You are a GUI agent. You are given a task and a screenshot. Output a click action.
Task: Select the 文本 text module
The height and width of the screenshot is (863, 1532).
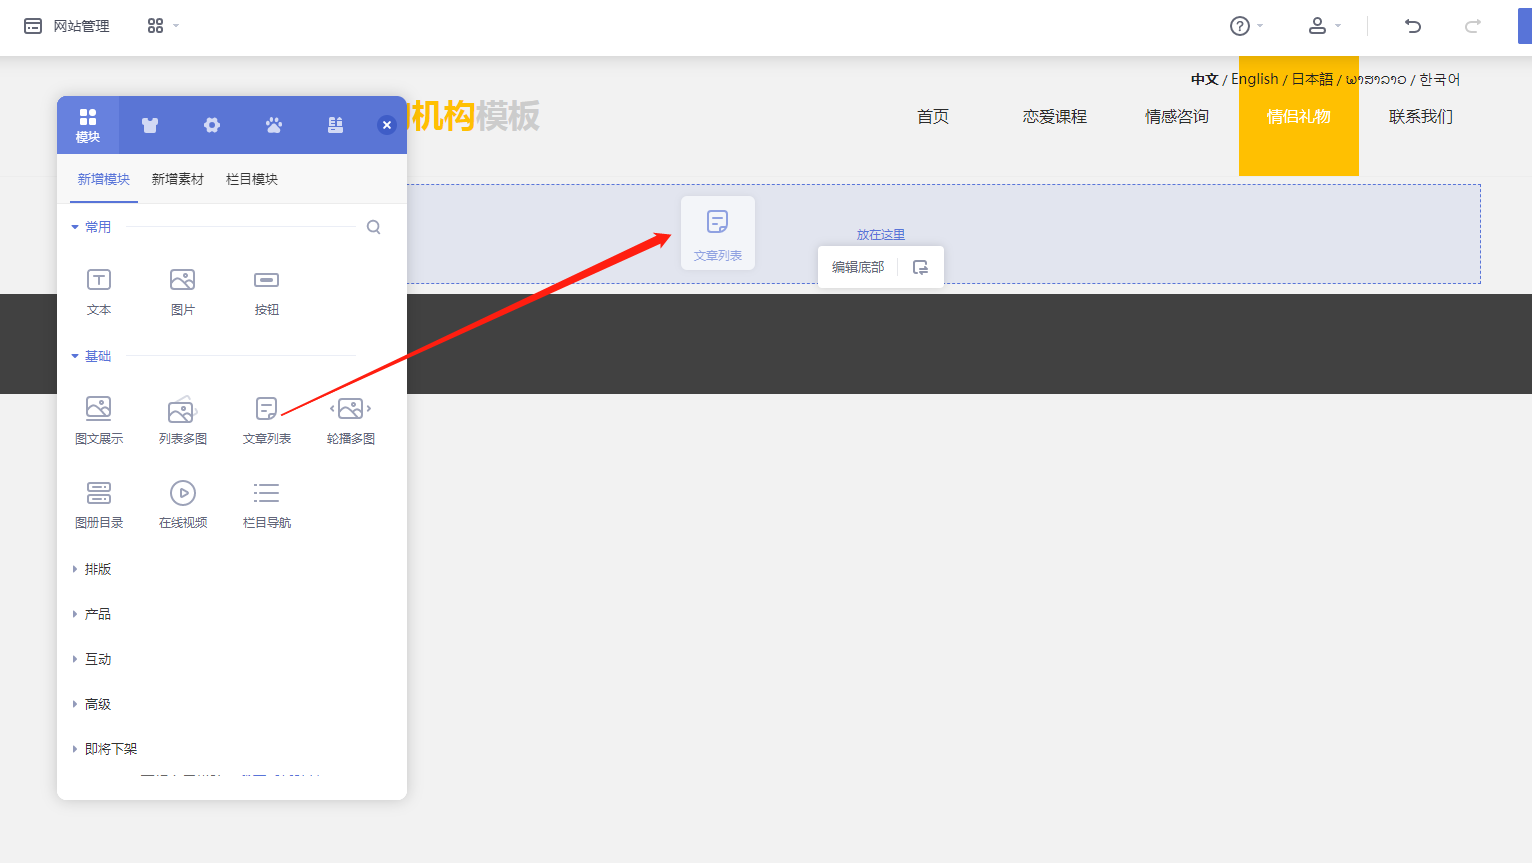click(x=99, y=292)
